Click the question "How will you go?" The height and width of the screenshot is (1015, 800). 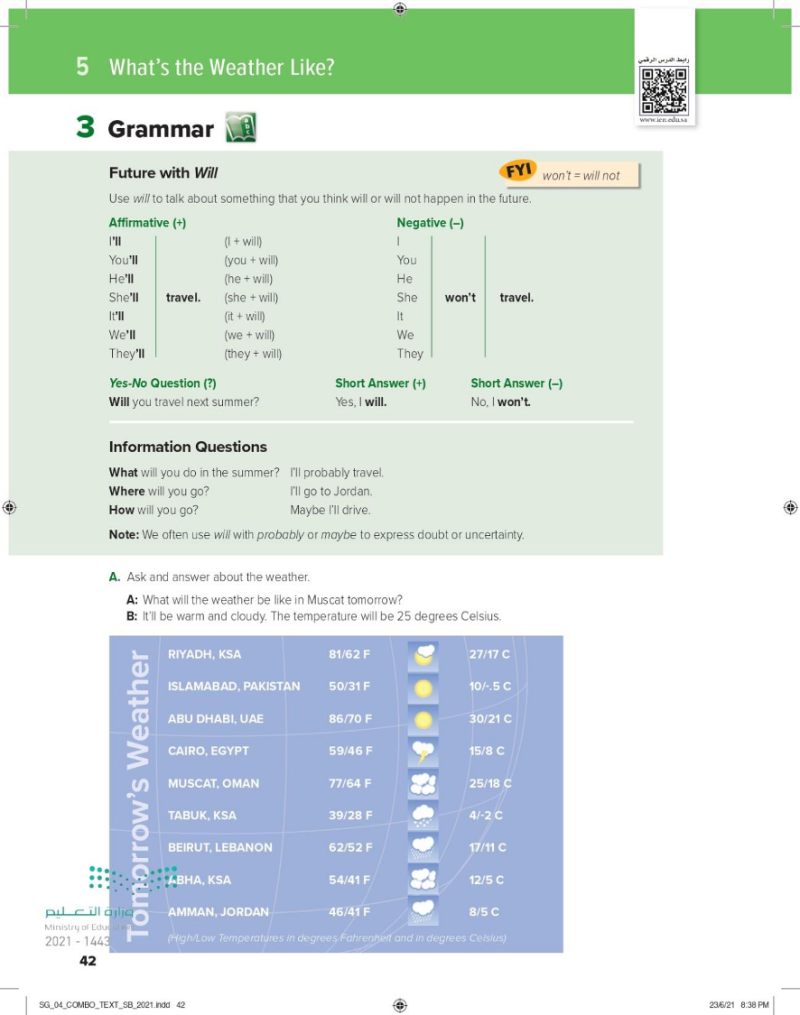tap(153, 510)
